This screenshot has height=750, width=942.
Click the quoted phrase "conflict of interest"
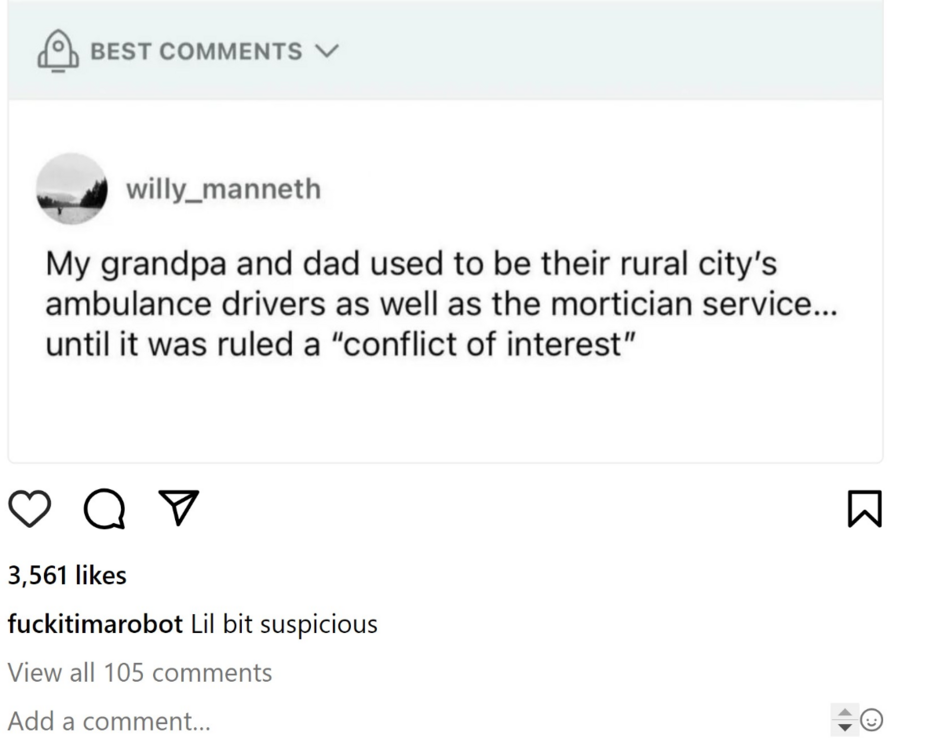491,346
